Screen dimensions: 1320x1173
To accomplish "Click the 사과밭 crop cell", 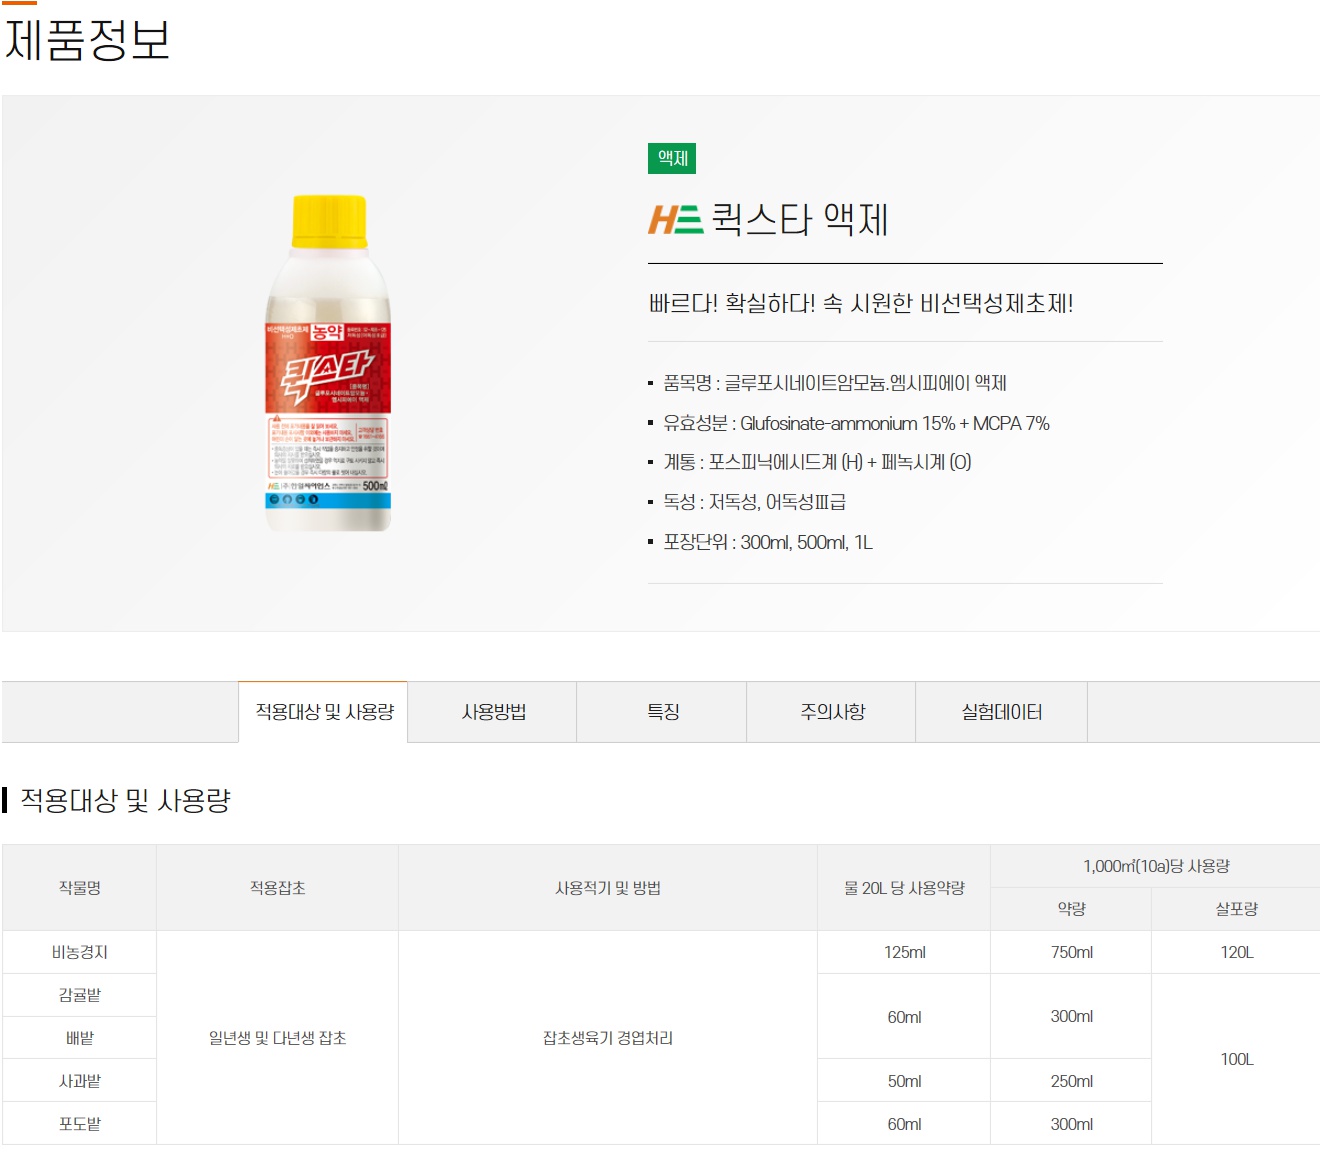I will click(x=79, y=1081).
